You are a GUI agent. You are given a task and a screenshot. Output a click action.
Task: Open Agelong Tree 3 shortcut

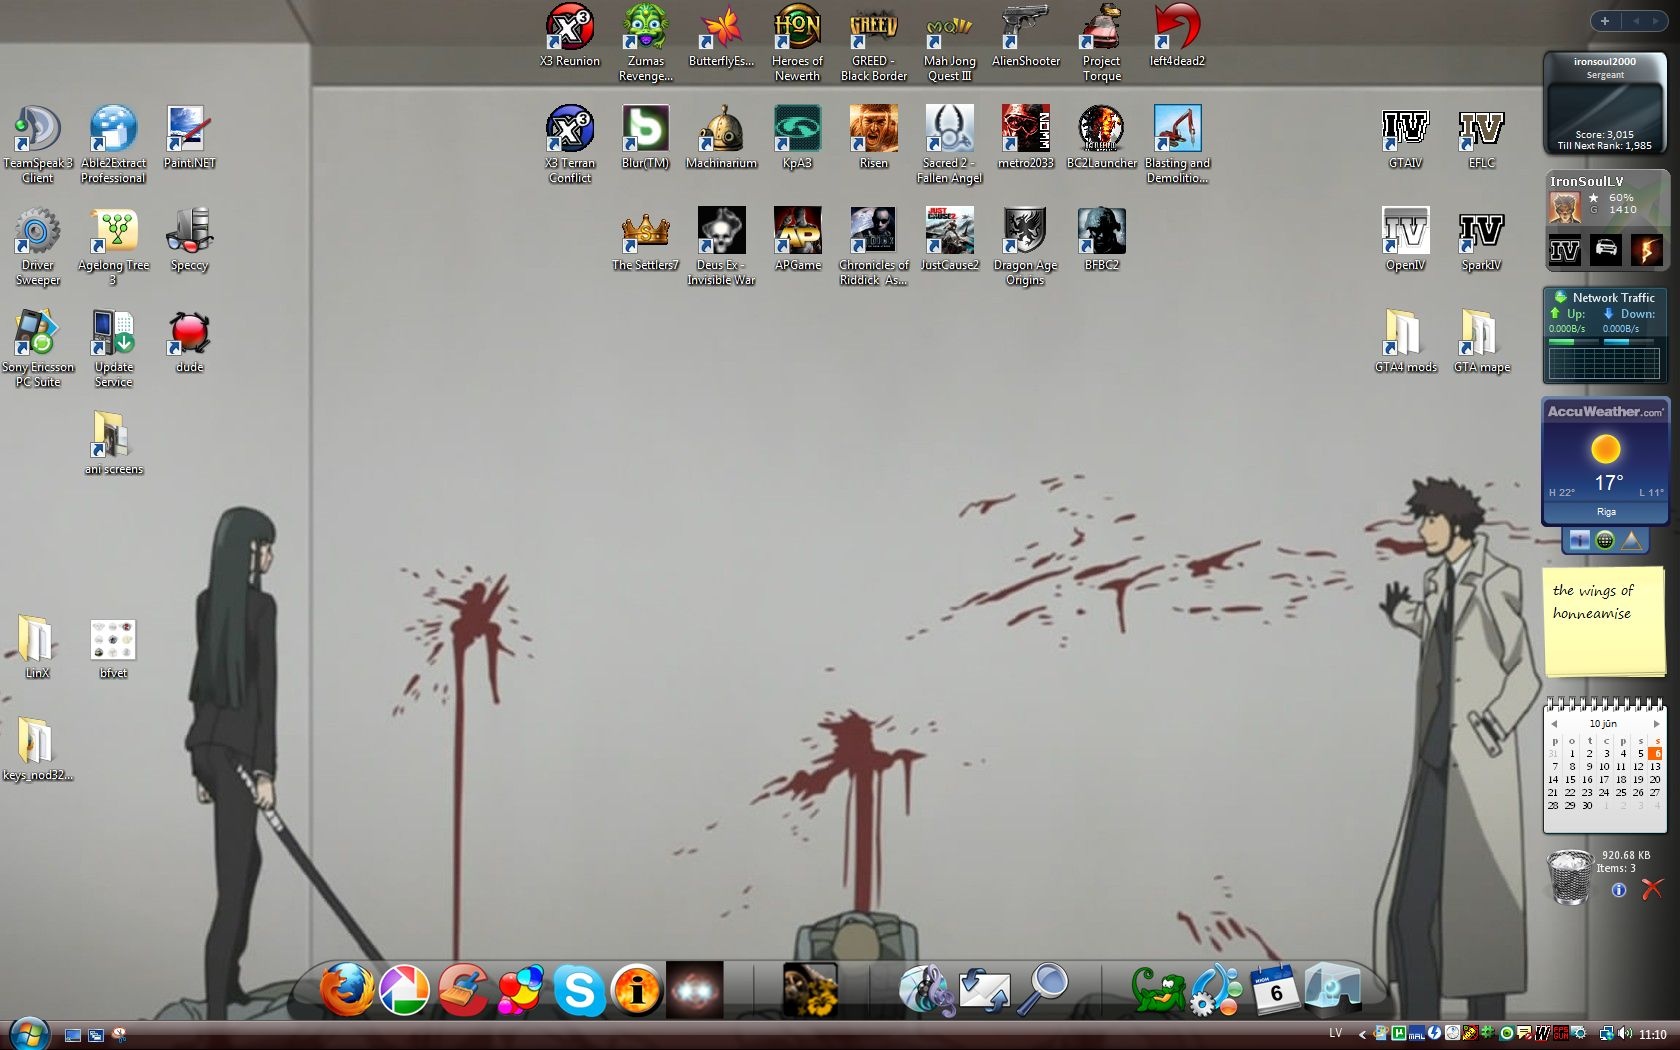[x=113, y=247]
